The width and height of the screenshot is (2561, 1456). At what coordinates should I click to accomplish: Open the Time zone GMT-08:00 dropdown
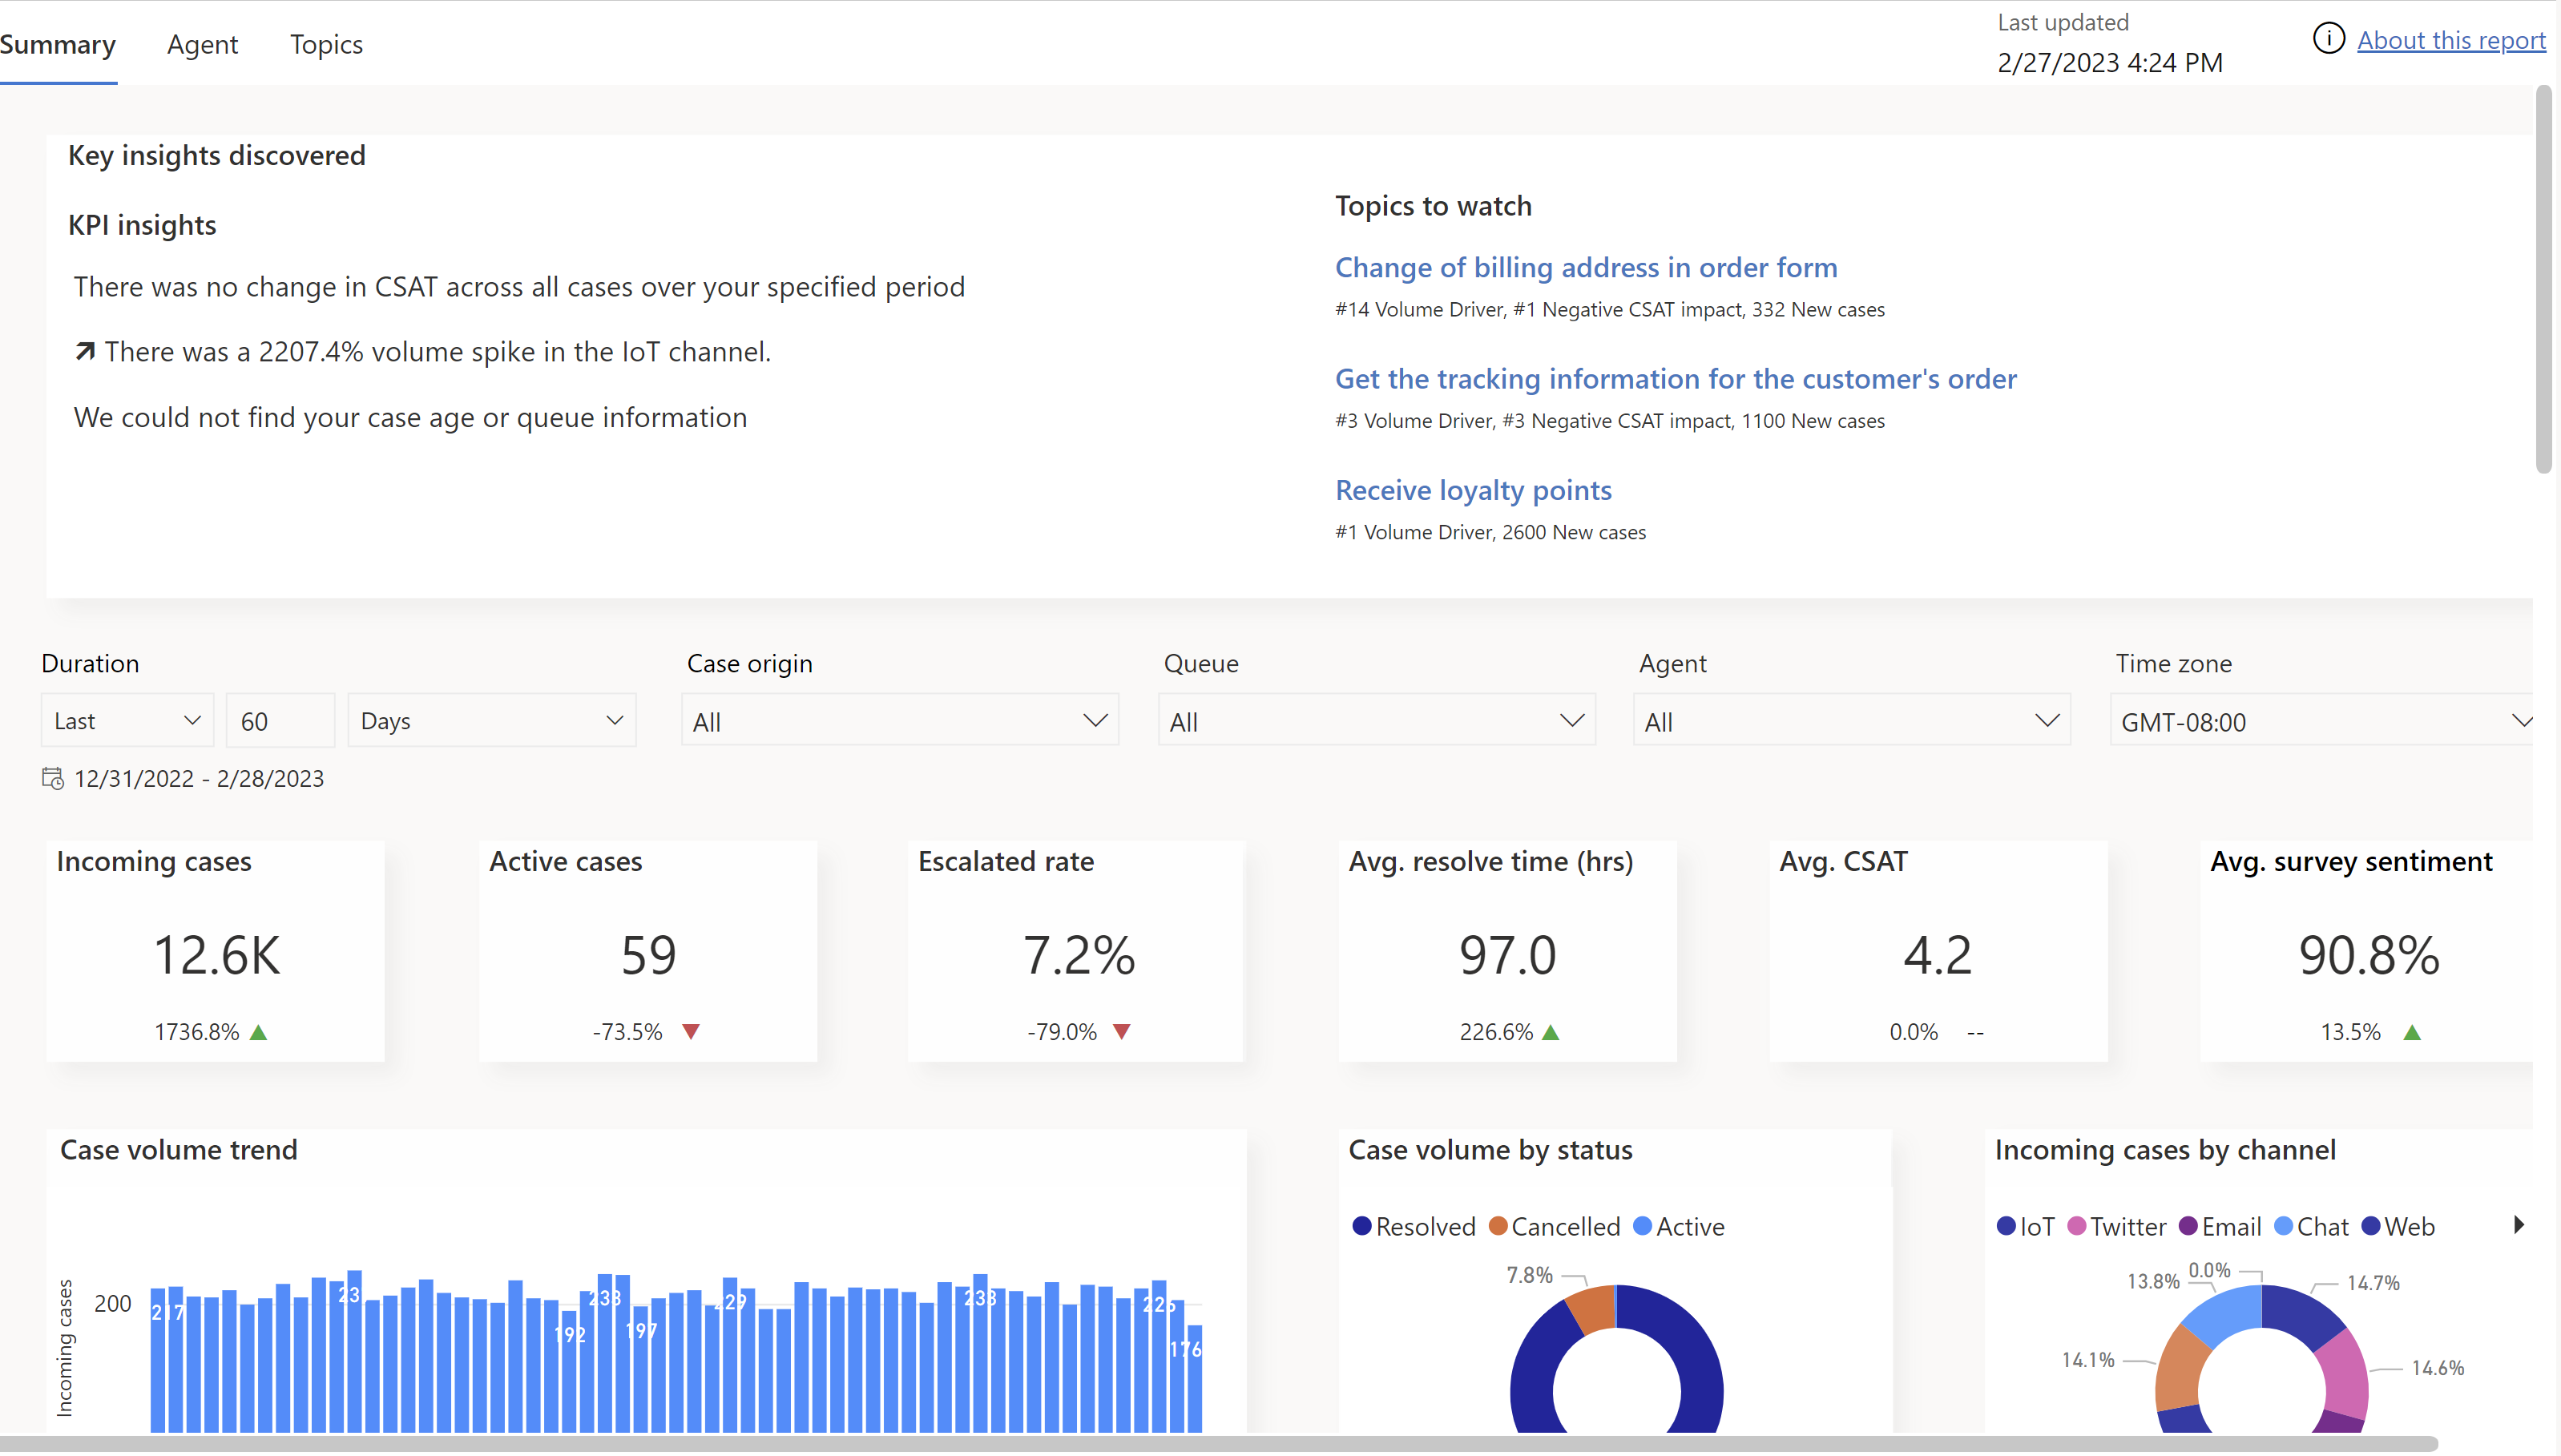point(2323,720)
